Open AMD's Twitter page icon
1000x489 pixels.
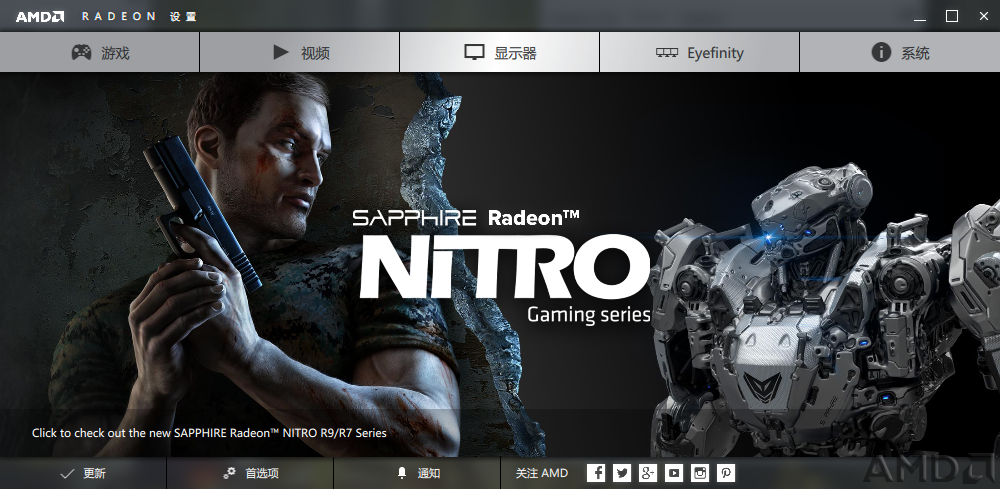point(622,472)
